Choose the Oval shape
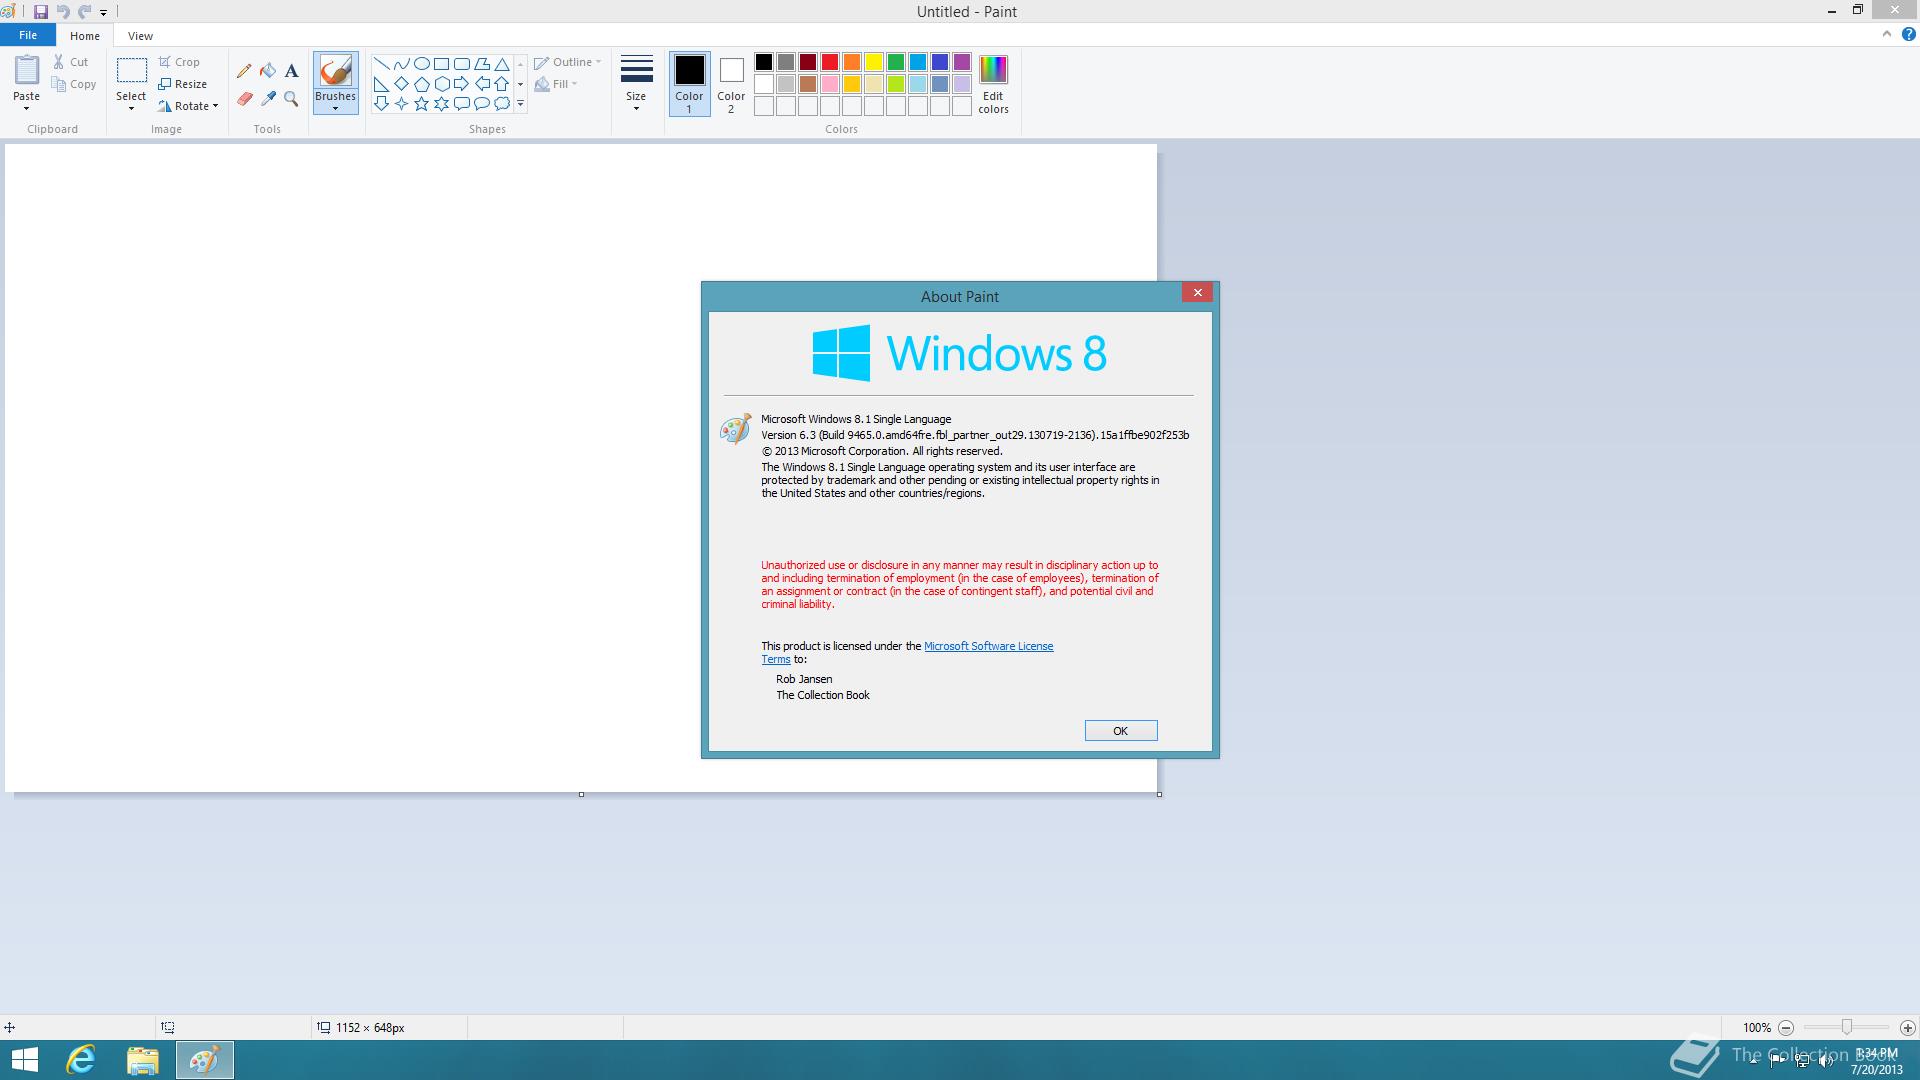This screenshot has width=1920, height=1080. (421, 64)
